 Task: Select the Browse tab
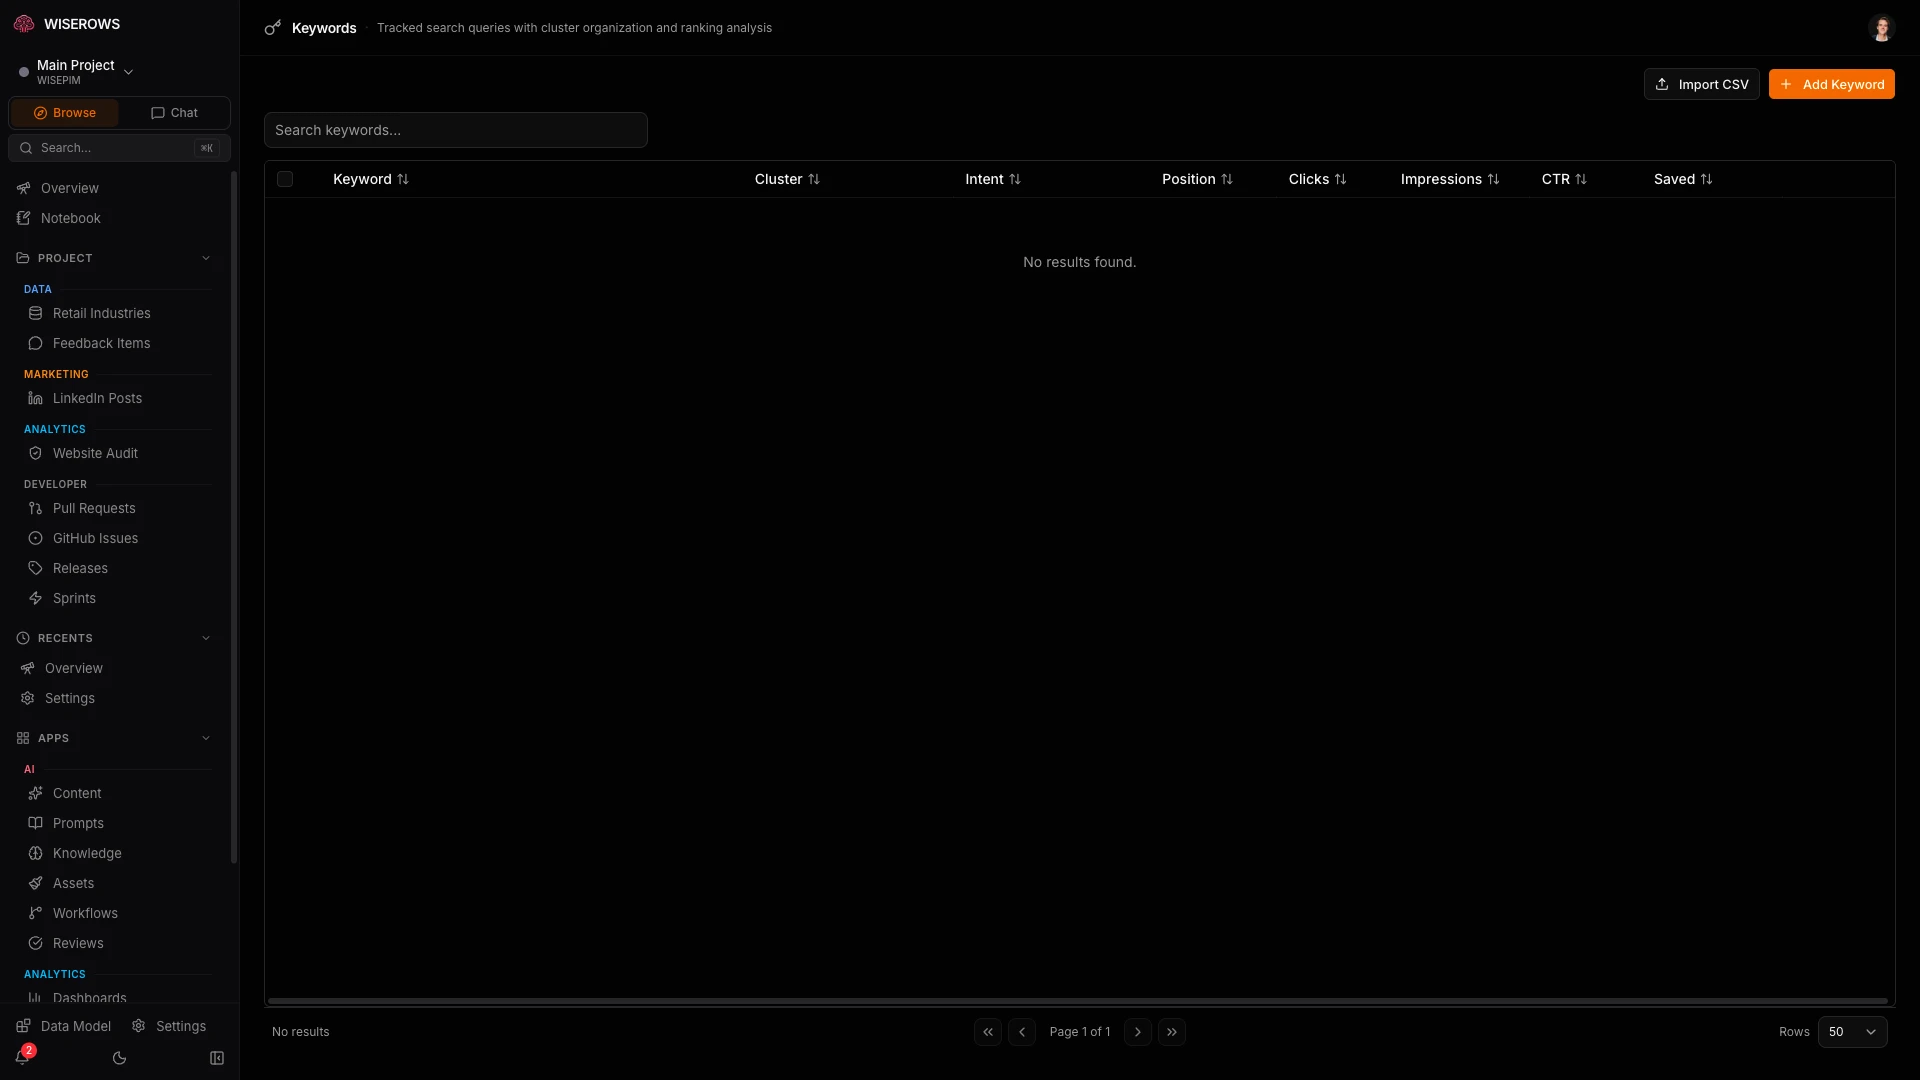[x=63, y=112]
